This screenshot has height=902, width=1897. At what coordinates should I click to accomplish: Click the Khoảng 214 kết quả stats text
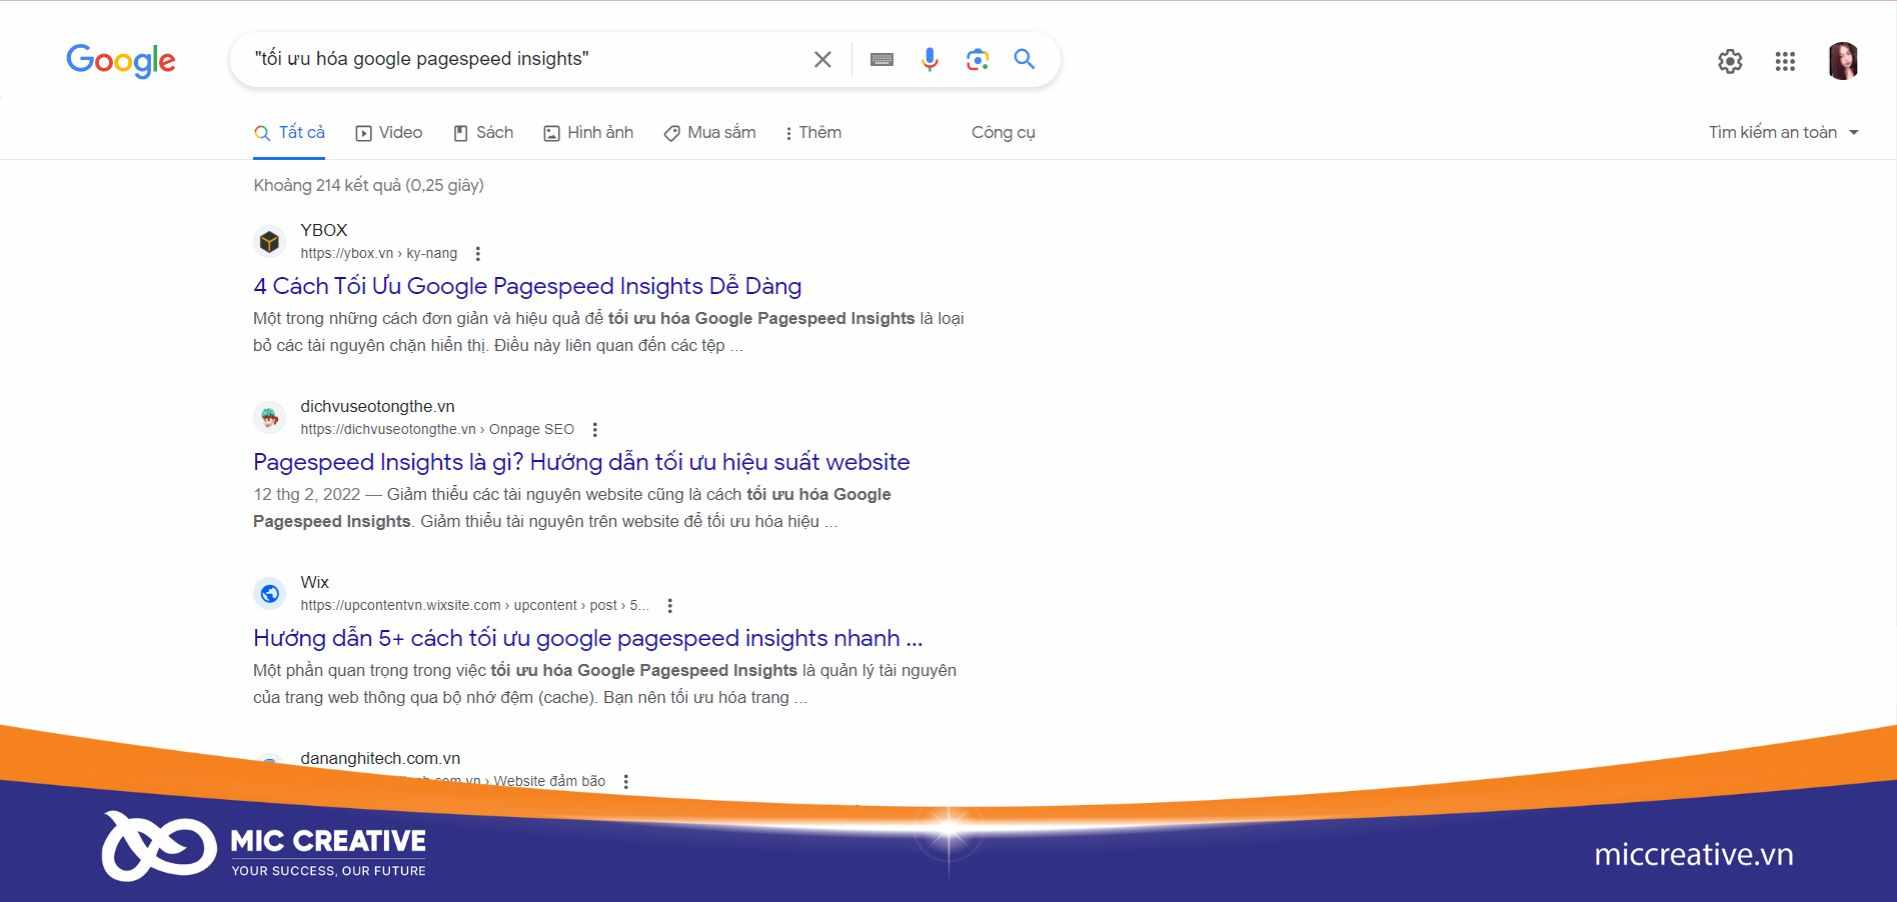[x=368, y=185]
